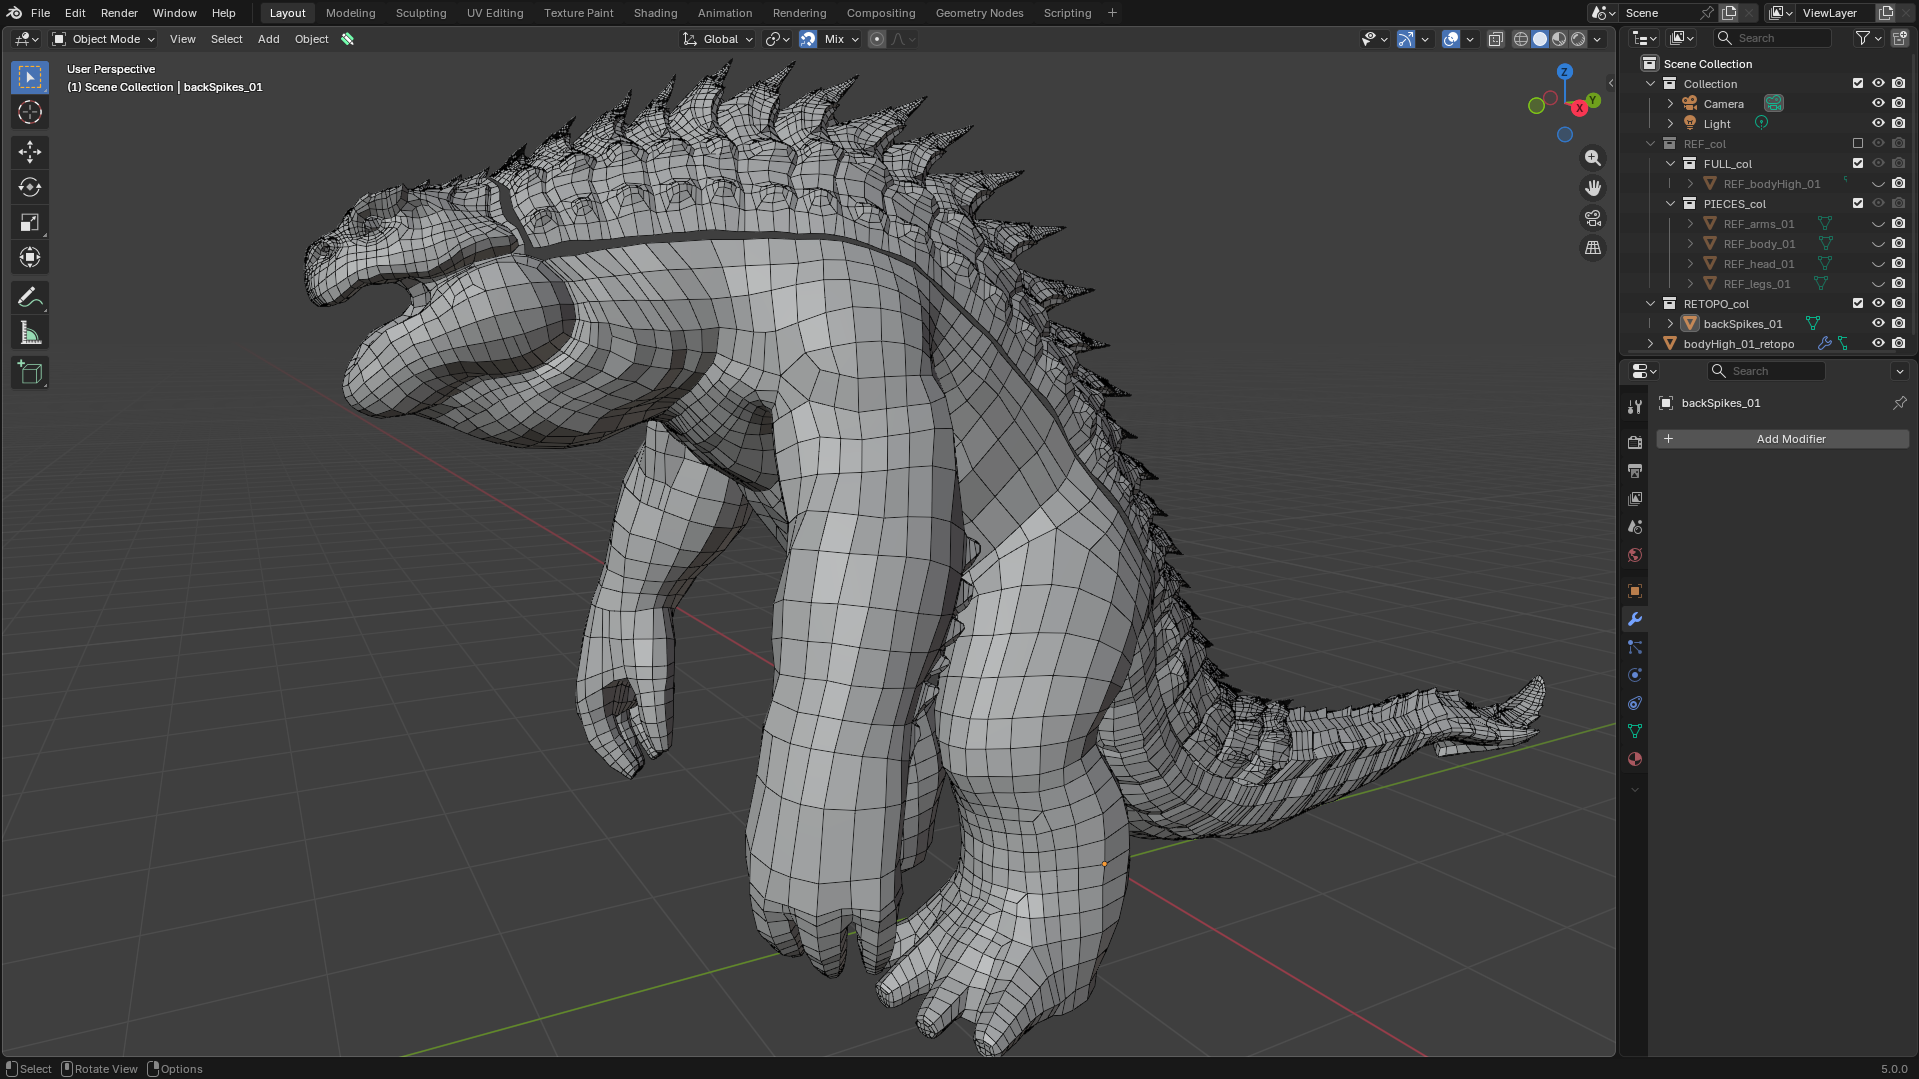Open the File menu

(40, 13)
